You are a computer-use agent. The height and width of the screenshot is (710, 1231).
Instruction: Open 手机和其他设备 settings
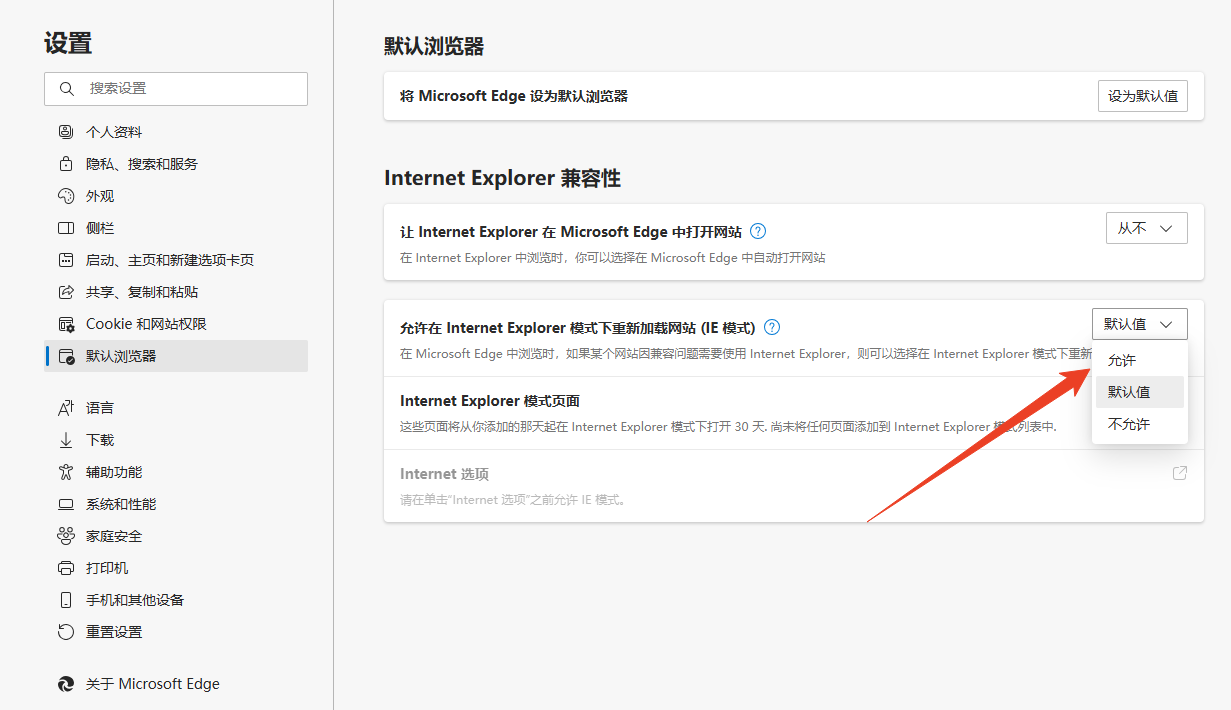[x=176, y=600]
